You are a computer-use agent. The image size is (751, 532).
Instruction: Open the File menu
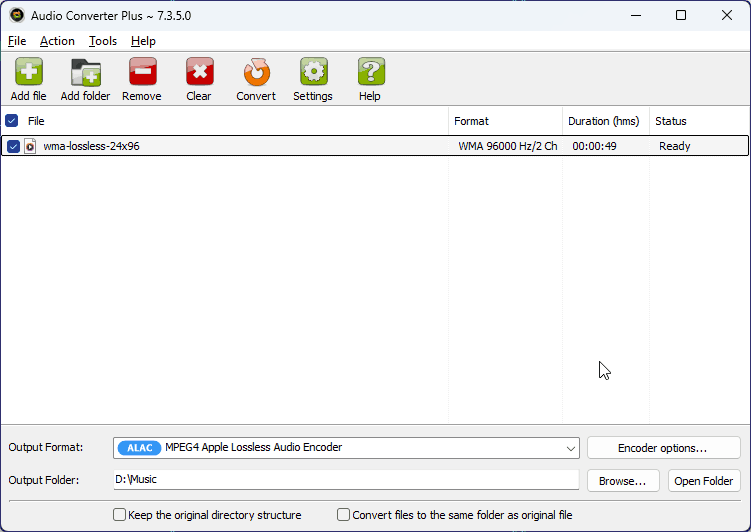tap(17, 41)
